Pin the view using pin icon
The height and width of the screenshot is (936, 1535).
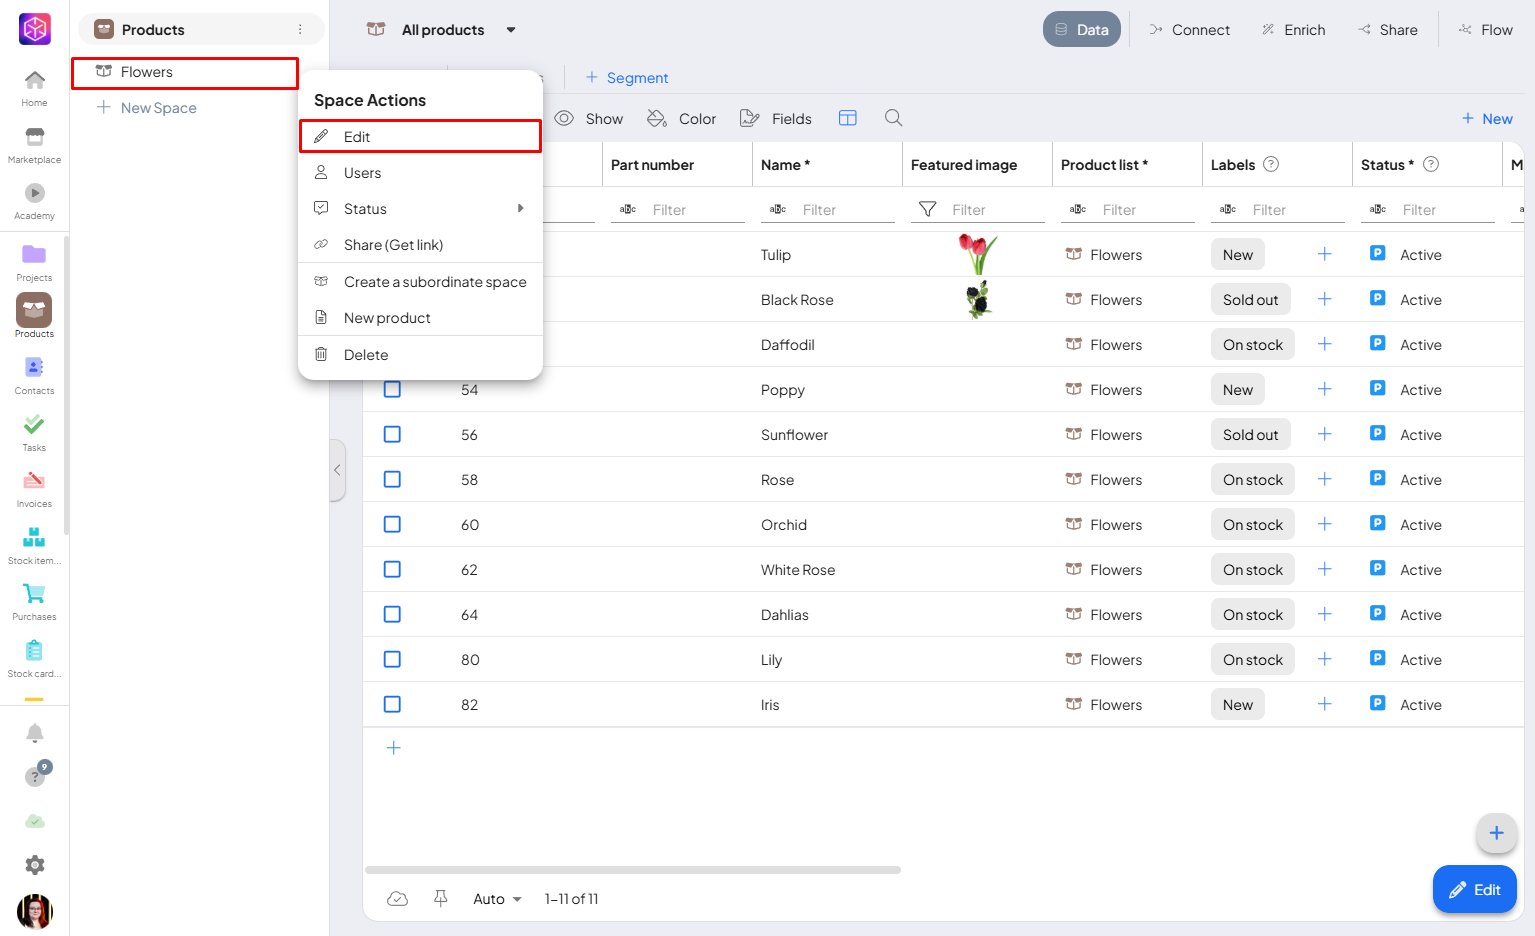pyautogui.click(x=440, y=898)
